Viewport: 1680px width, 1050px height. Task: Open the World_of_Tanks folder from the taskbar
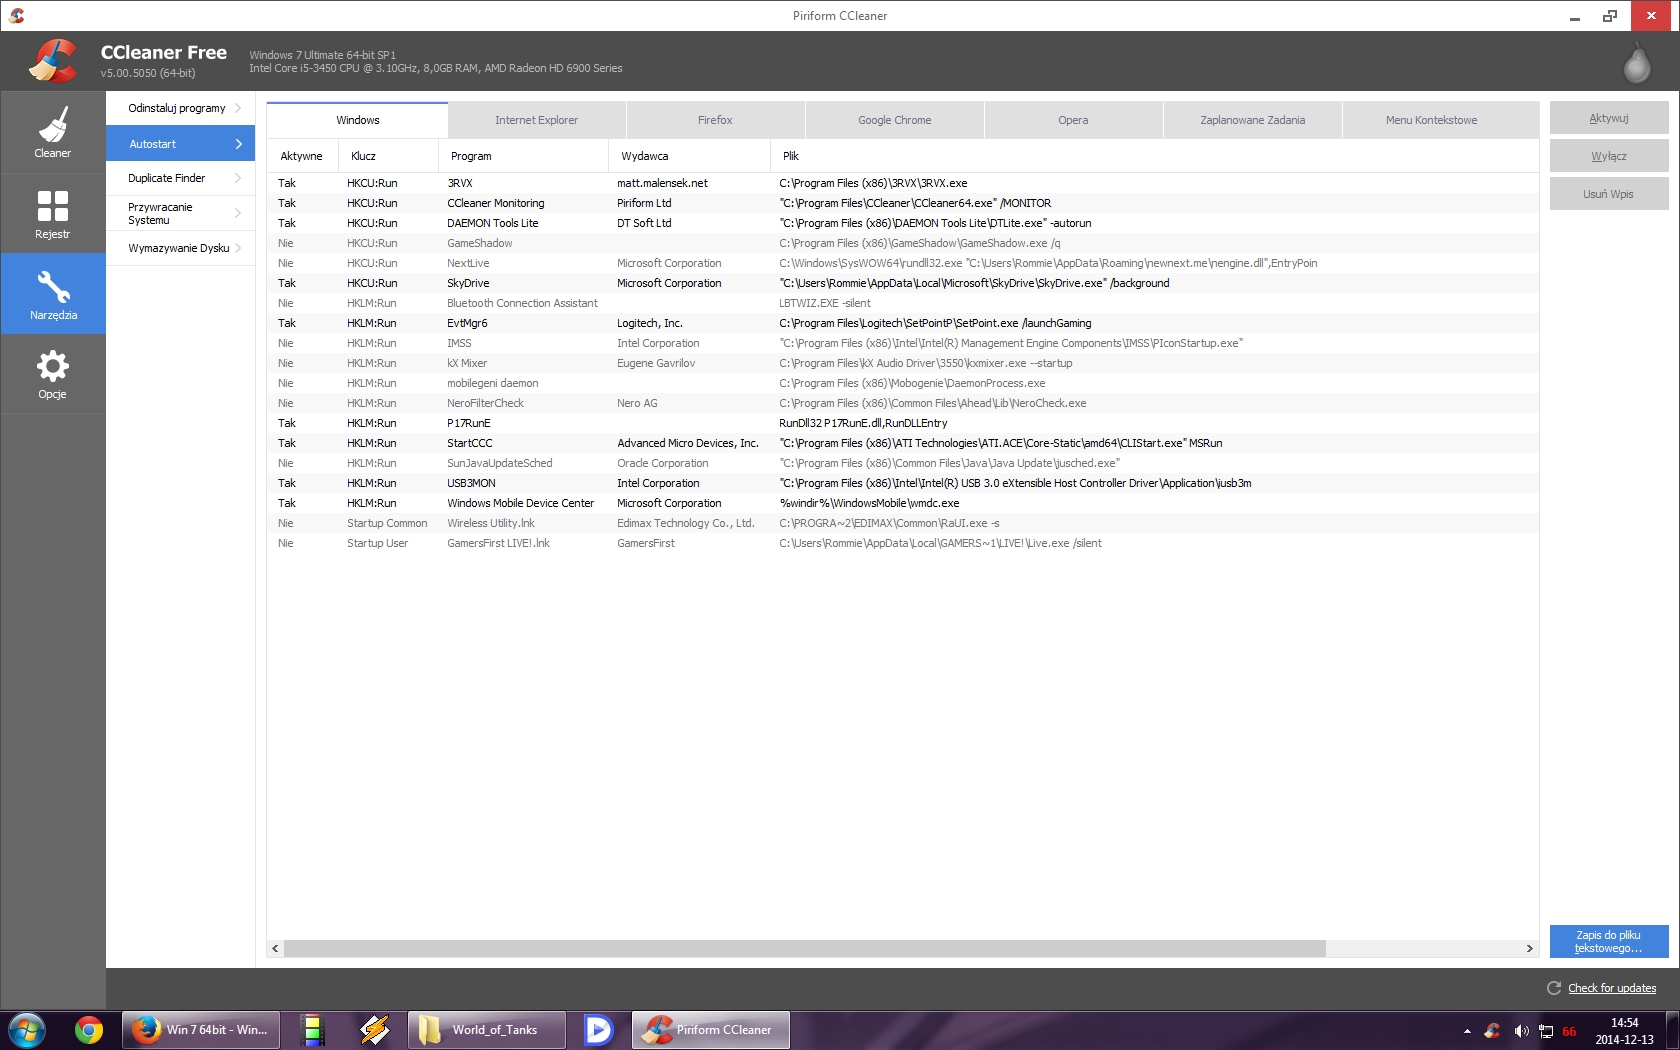click(486, 1030)
